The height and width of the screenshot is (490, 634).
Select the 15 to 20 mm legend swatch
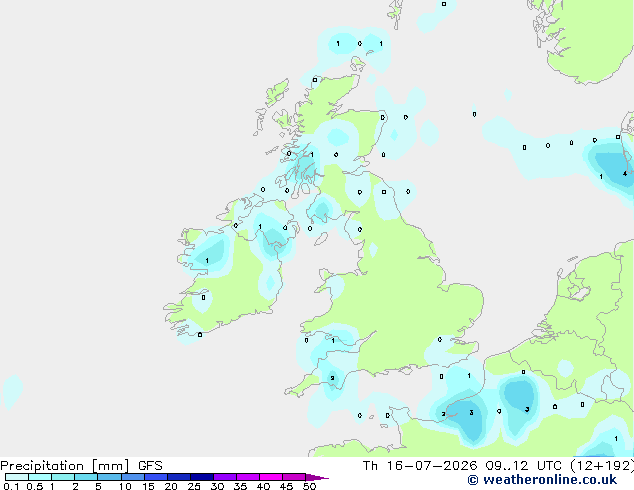pos(155,477)
